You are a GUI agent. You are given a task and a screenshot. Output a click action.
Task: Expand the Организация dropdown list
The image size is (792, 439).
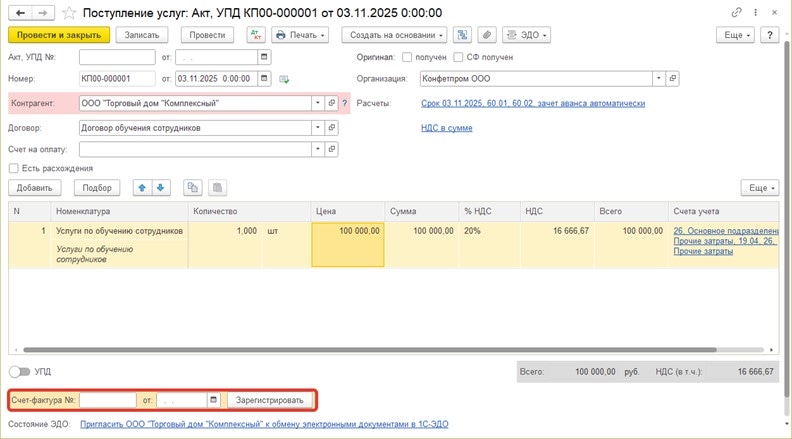pos(659,78)
